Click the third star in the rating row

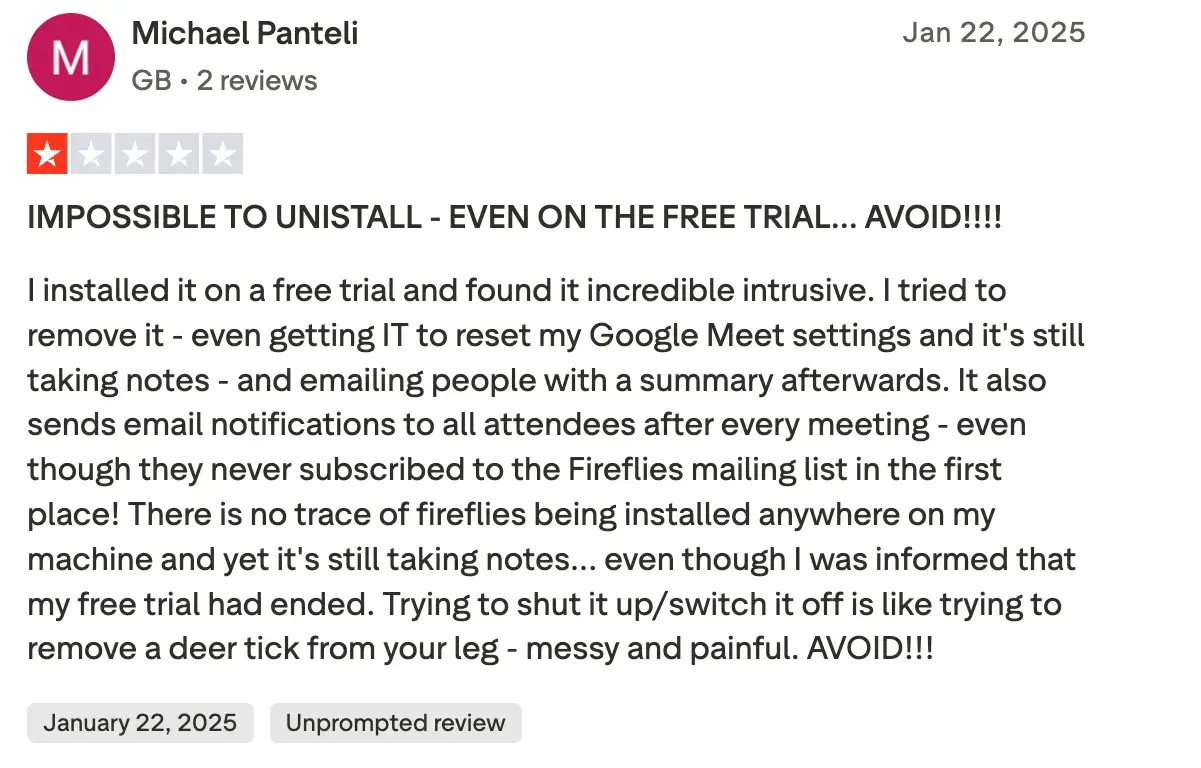click(x=134, y=153)
